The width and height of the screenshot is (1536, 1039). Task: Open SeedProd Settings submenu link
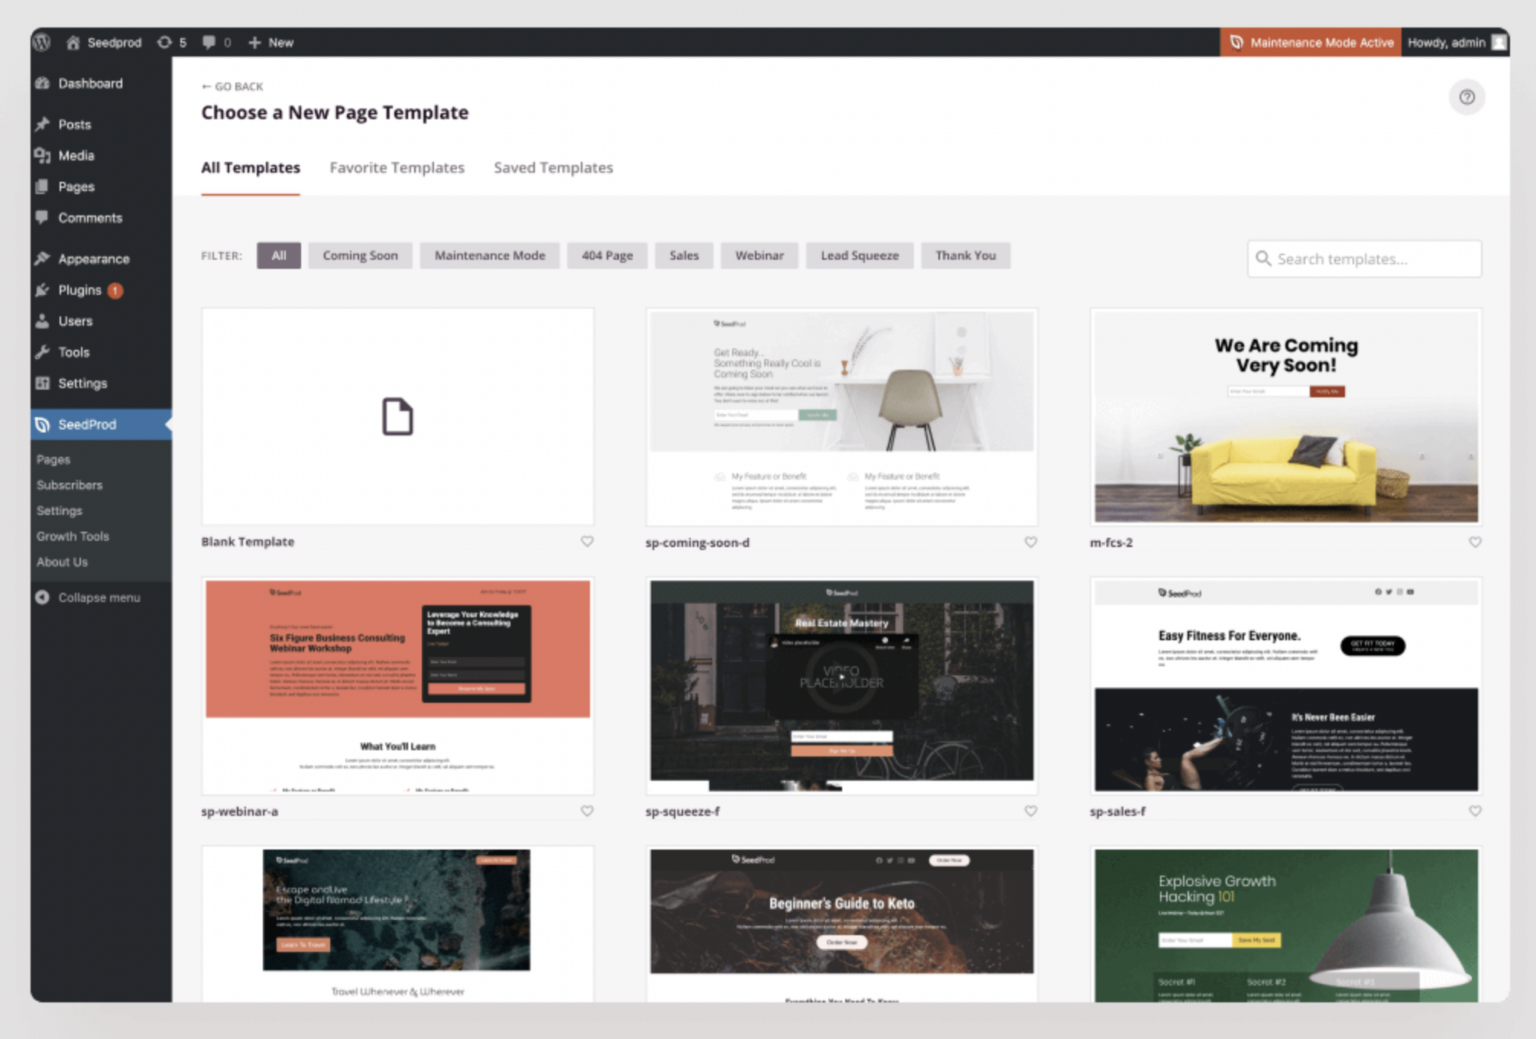(60, 510)
